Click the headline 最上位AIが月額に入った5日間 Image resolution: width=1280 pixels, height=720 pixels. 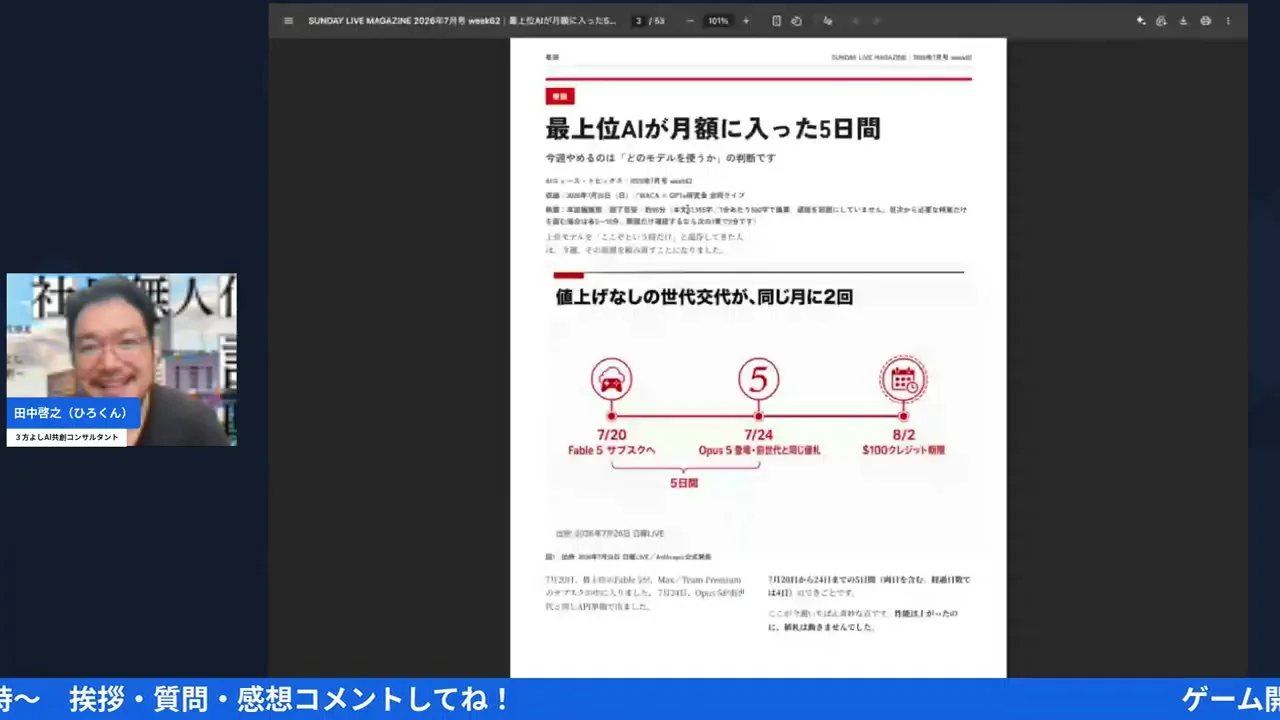[712, 128]
